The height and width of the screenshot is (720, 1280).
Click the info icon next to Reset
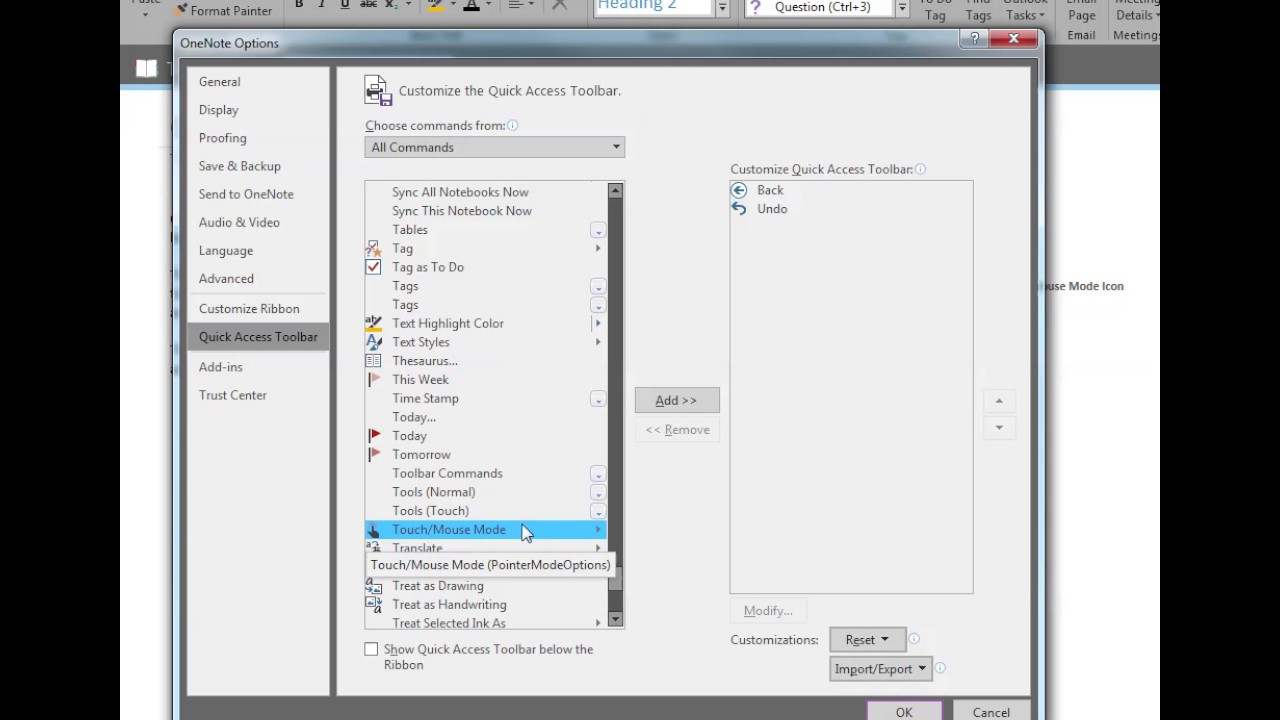point(914,639)
